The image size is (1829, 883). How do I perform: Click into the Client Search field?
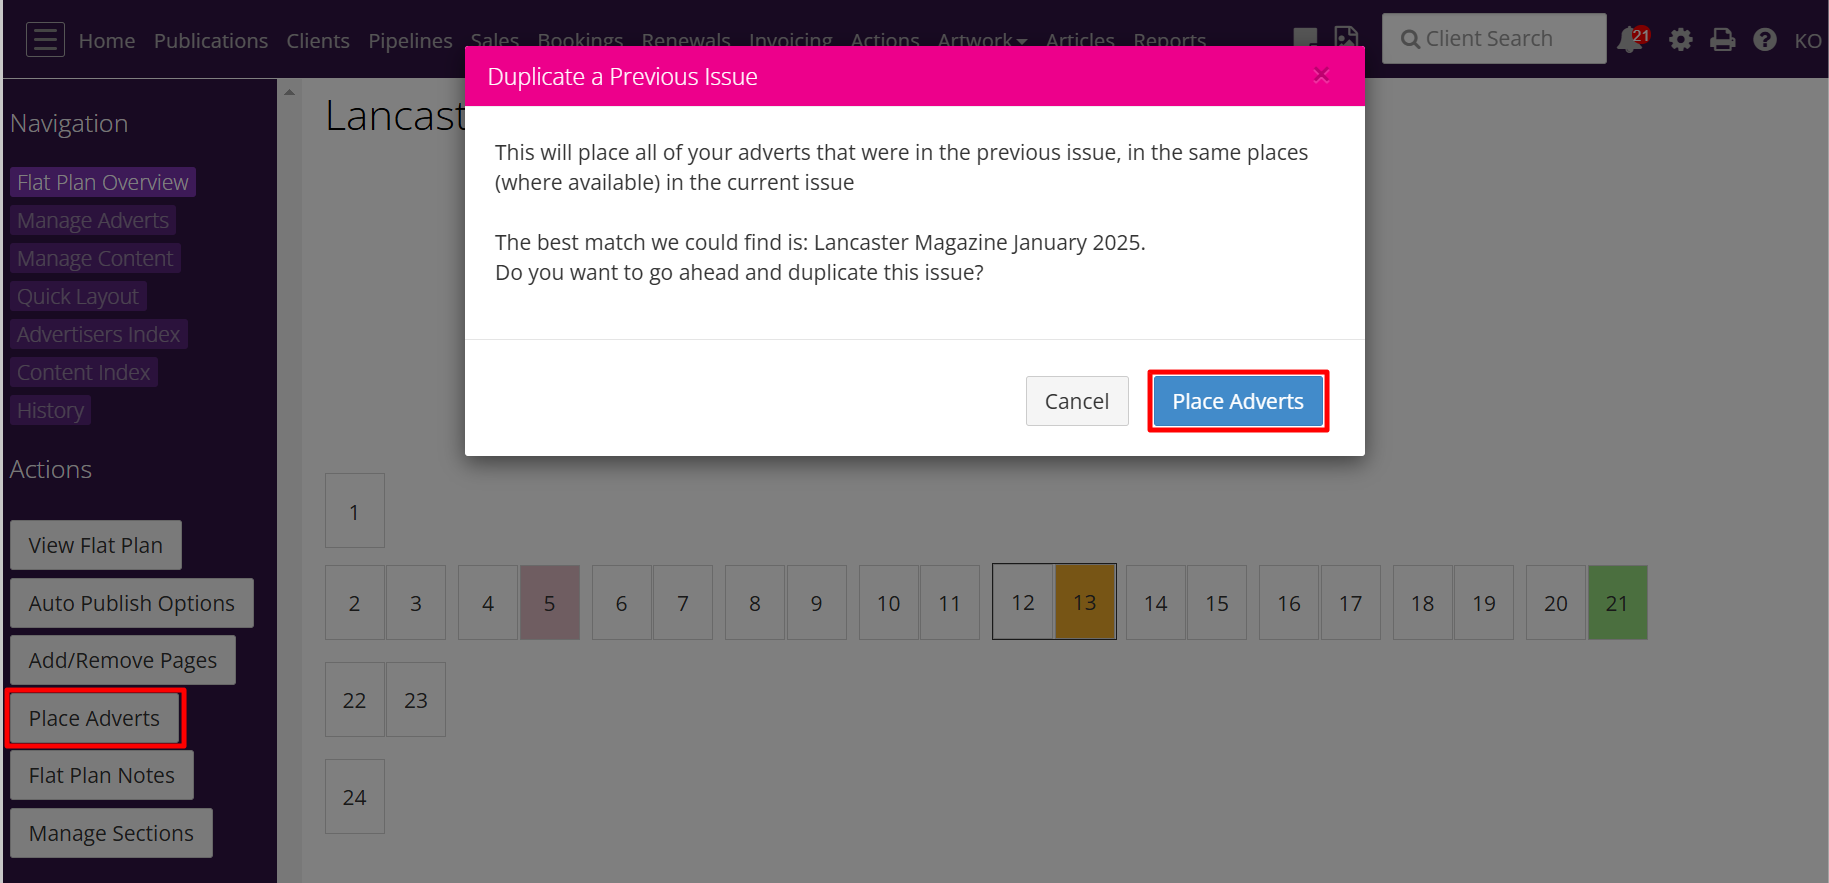point(1494,39)
